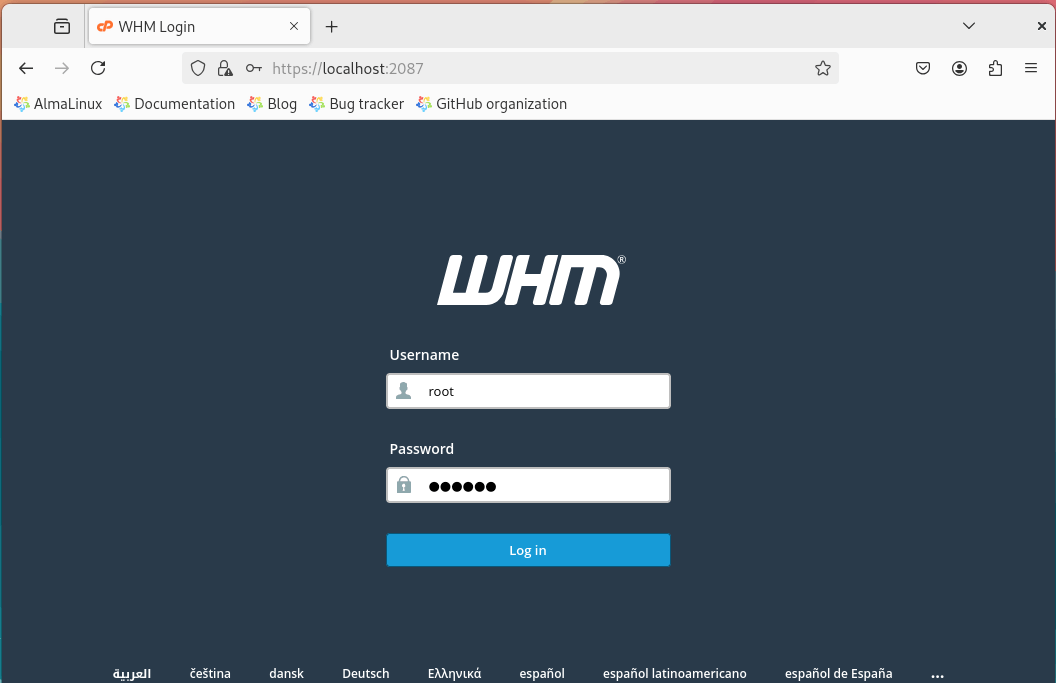The height and width of the screenshot is (683, 1056).
Task: Switch language to Deutsch
Action: pyautogui.click(x=365, y=673)
